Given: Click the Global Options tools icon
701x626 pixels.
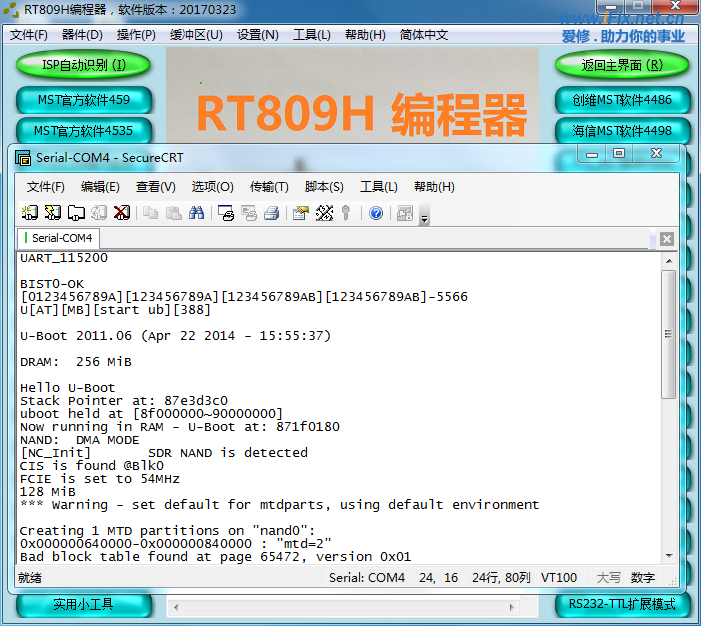Looking at the screenshot, I should click(325, 213).
